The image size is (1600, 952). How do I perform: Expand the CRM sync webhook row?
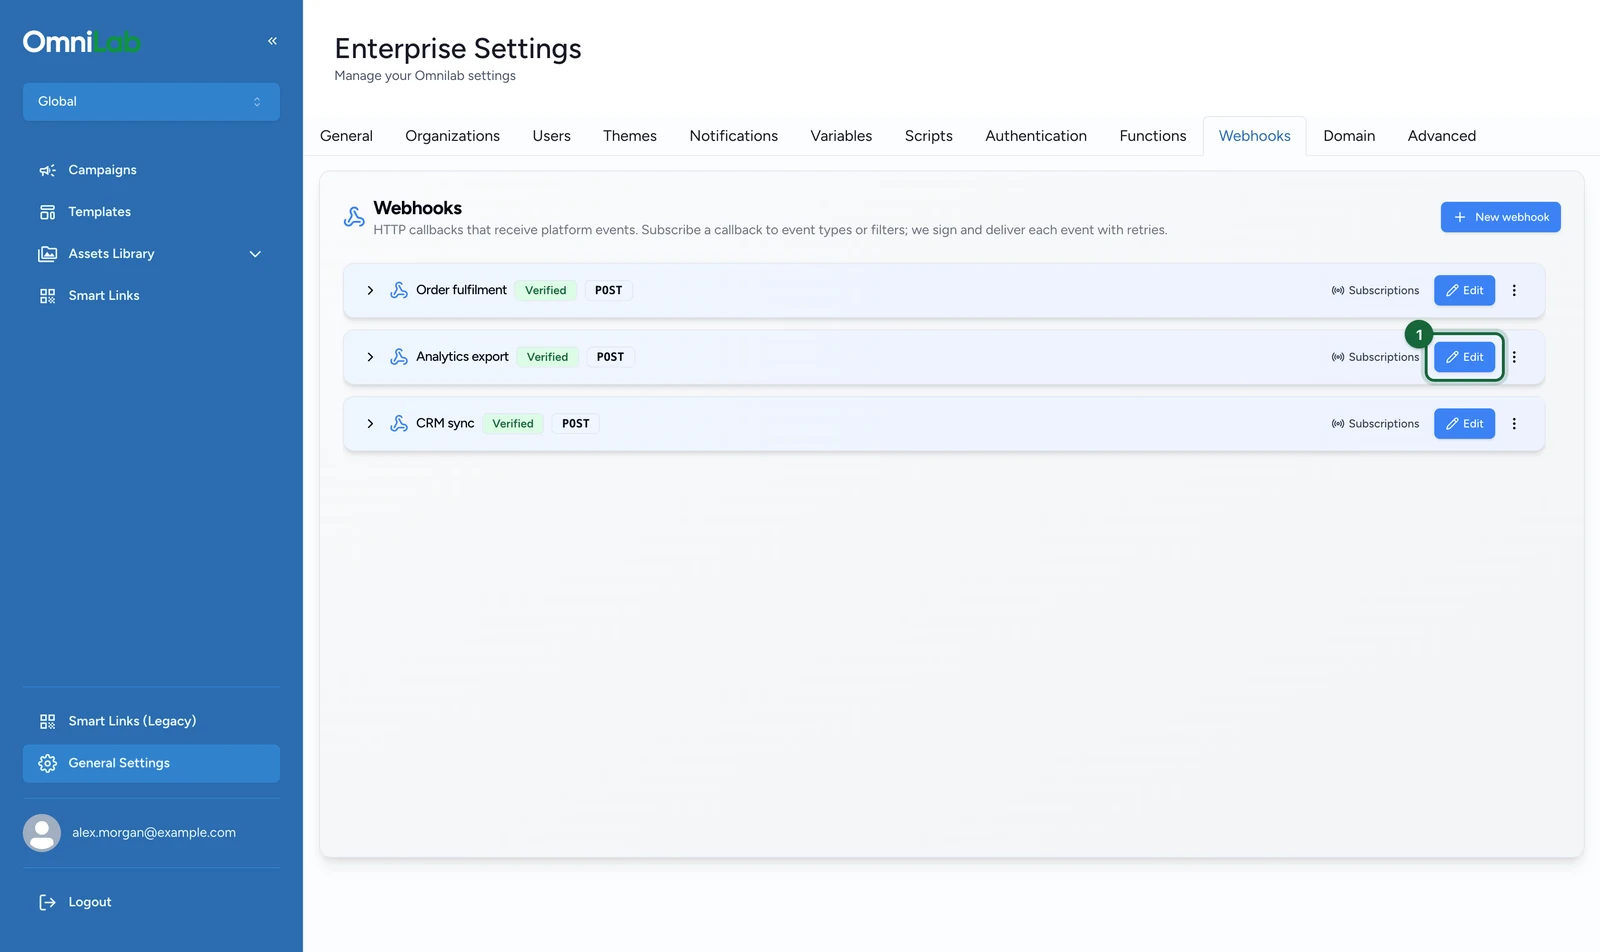pyautogui.click(x=370, y=424)
